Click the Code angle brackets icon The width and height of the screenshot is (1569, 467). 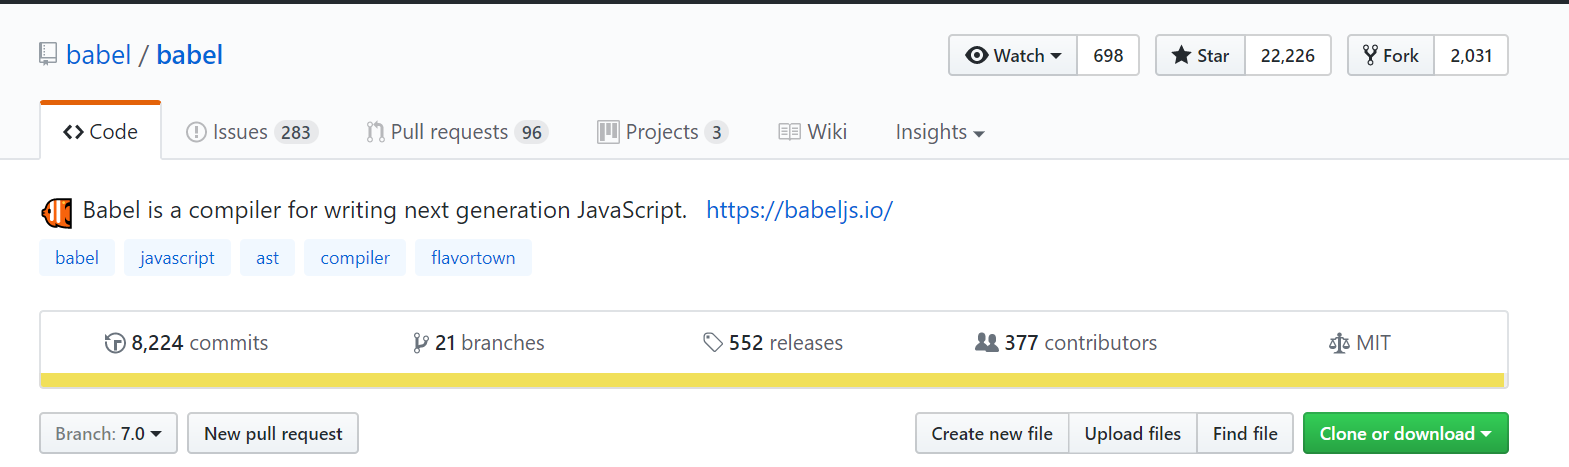click(x=73, y=132)
